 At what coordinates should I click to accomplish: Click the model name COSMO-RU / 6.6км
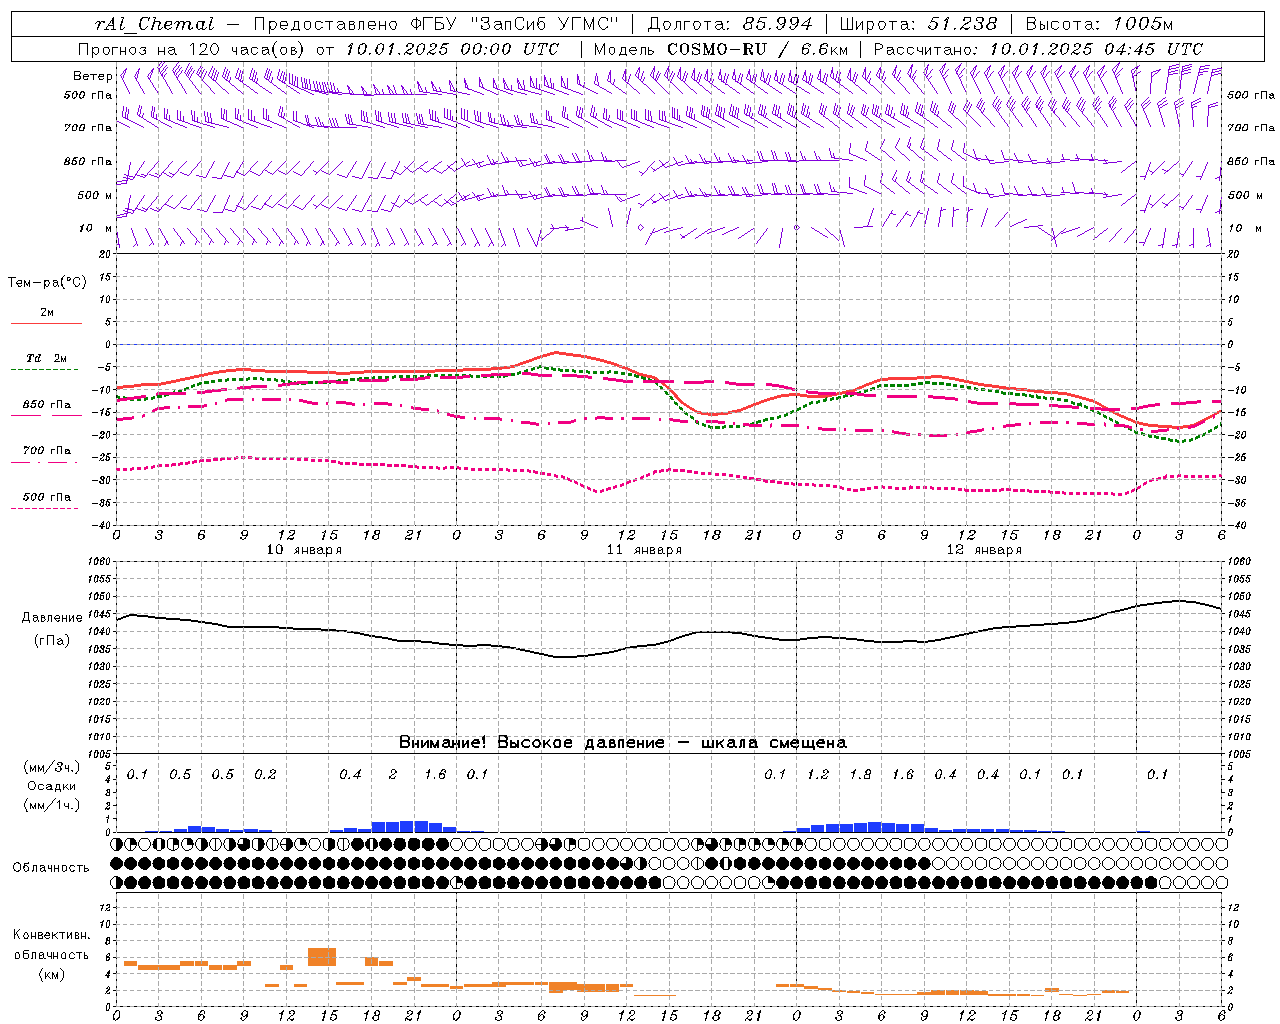(x=757, y=49)
